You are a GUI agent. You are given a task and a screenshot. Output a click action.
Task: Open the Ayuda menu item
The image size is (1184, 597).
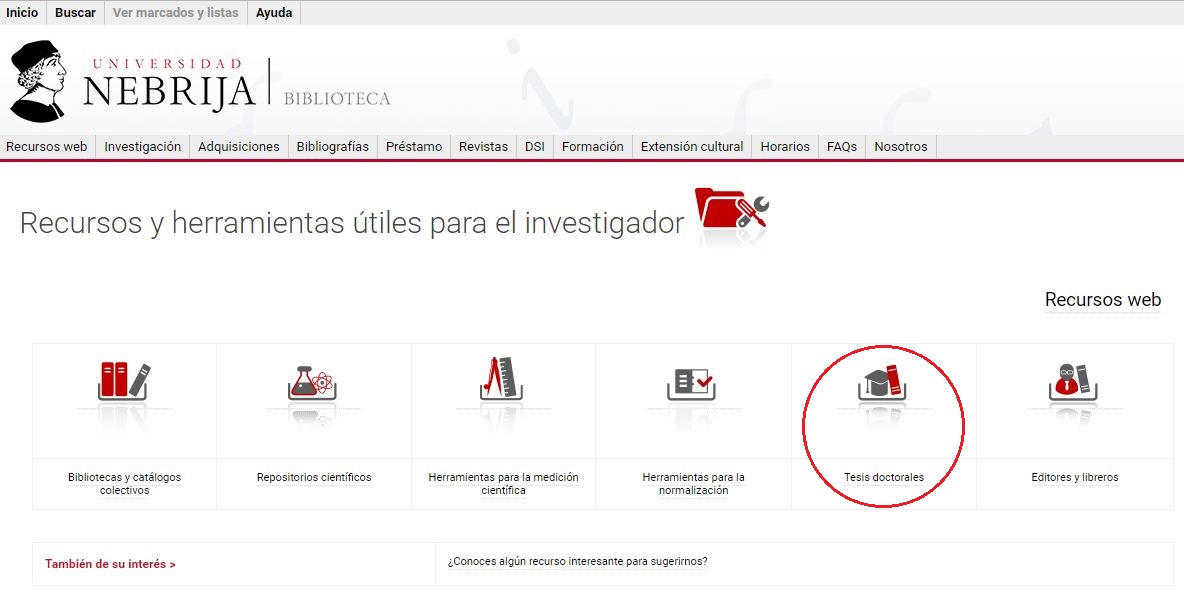pos(274,13)
